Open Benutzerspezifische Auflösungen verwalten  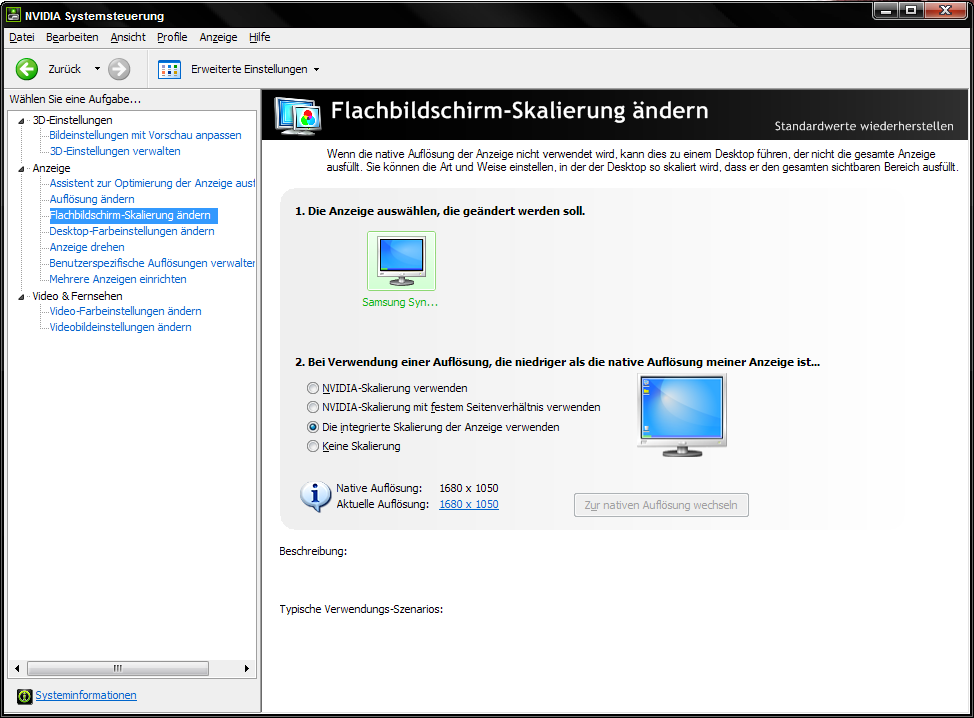click(152, 263)
